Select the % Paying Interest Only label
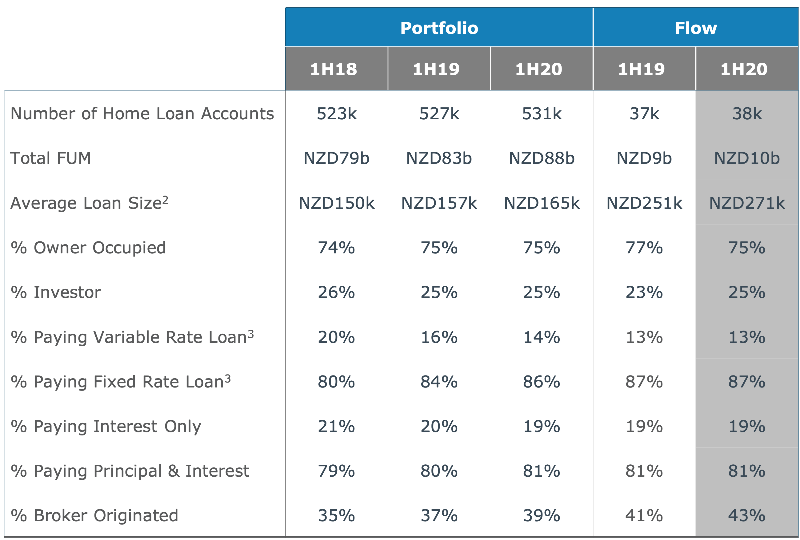 pyautogui.click(x=106, y=426)
